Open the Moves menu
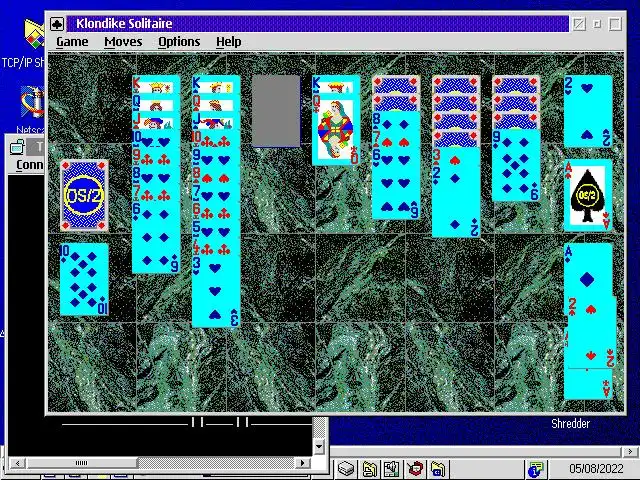 coord(123,42)
